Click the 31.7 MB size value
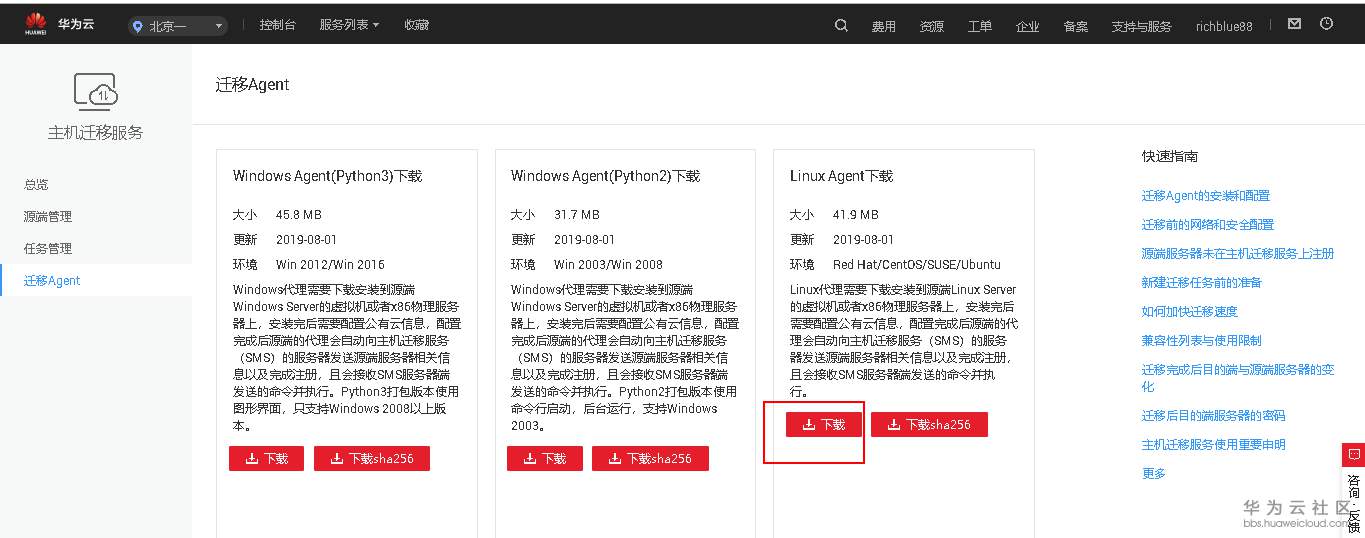The height and width of the screenshot is (538, 1365). click(577, 215)
